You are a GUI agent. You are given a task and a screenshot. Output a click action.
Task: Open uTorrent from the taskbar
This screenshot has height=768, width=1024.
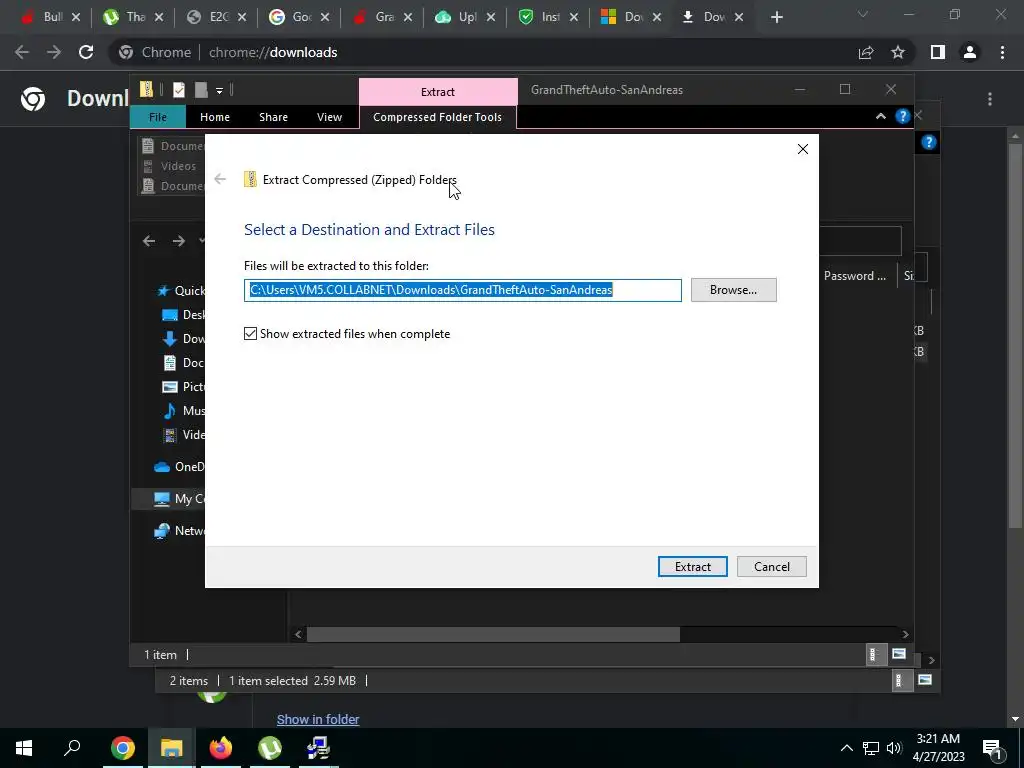(269, 748)
